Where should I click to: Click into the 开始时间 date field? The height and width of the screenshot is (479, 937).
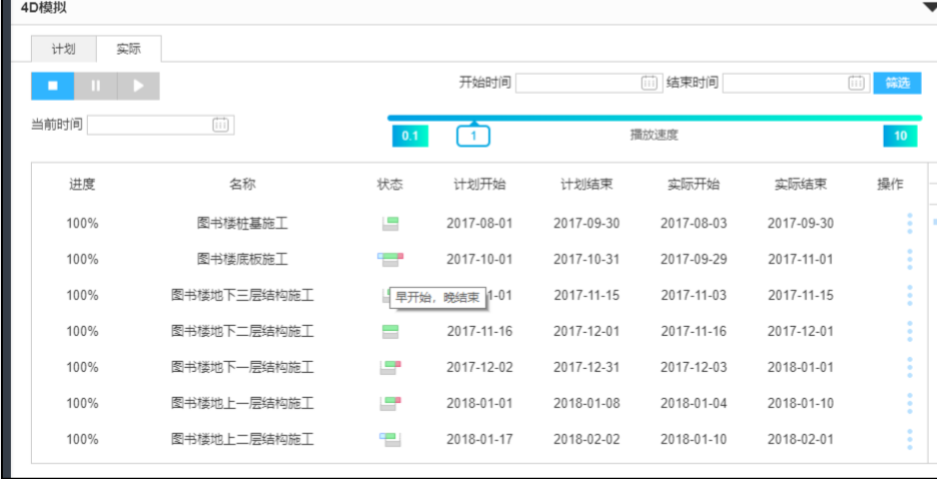point(589,83)
